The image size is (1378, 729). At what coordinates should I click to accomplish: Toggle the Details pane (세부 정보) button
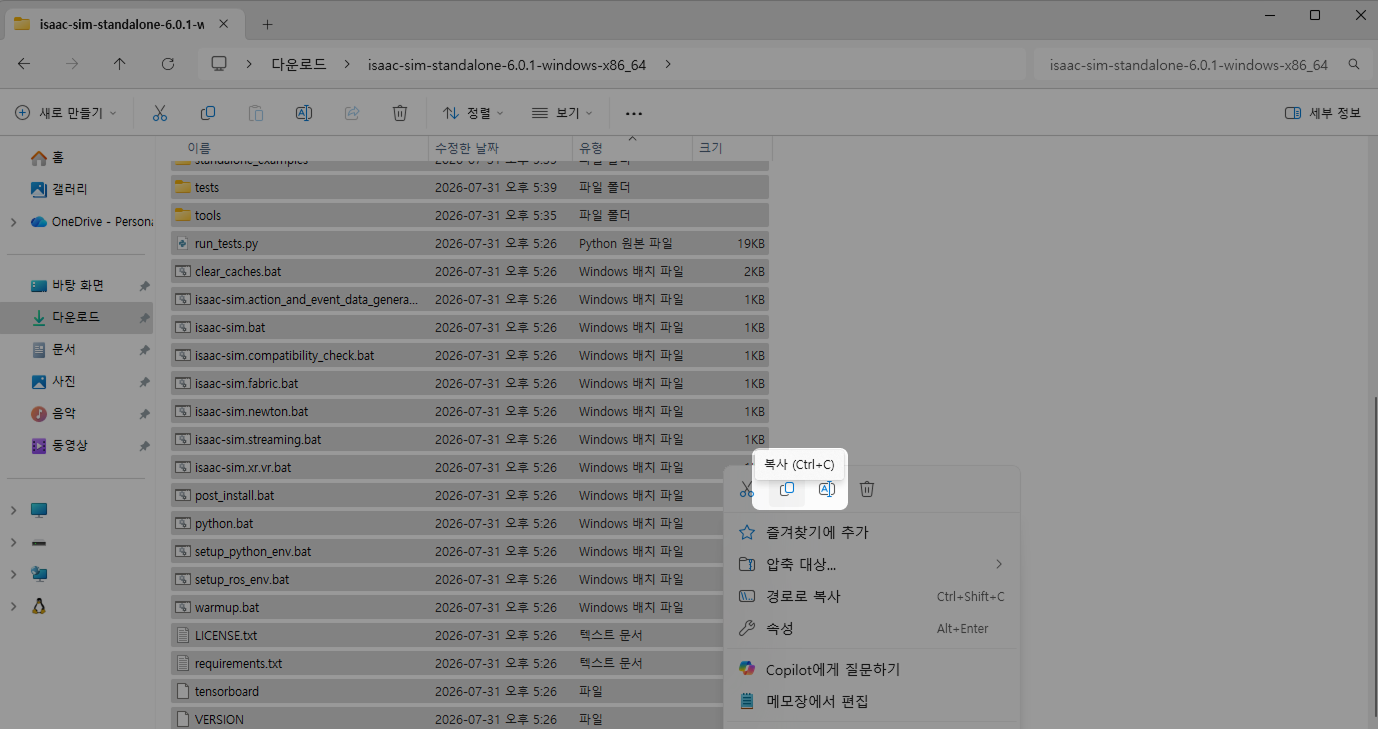click(1322, 113)
